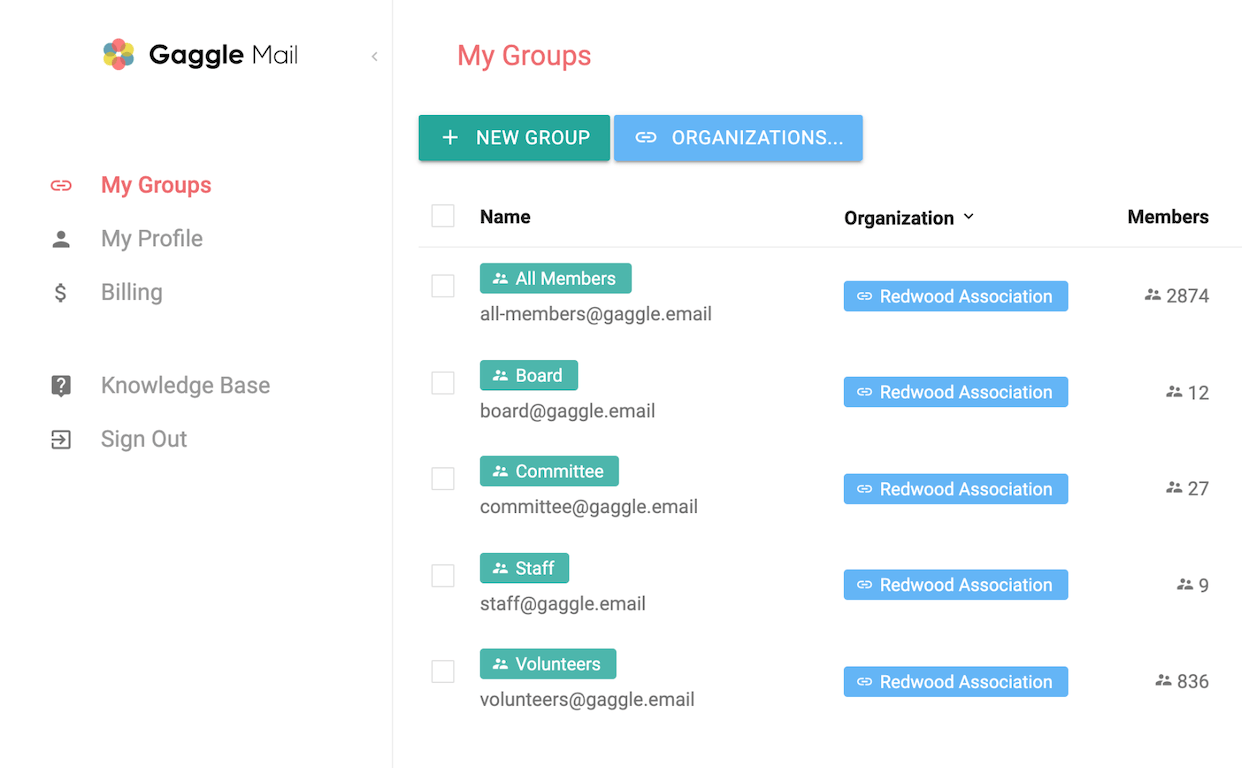The image size is (1242, 768).
Task: Click the 836 member count
Action: pos(1193,681)
